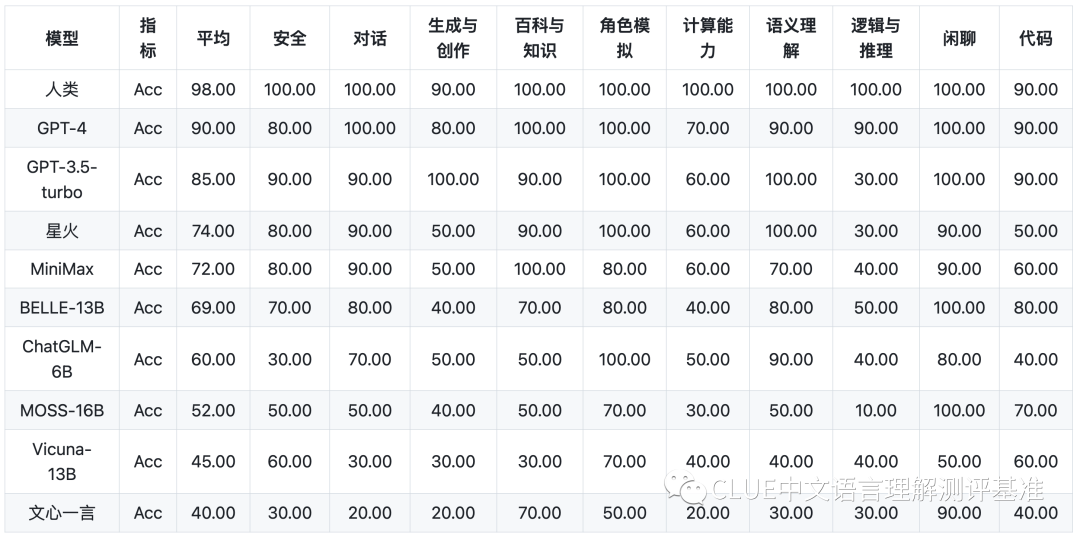Click the 安全 column header
Image resolution: width=1080 pixels, height=537 pixels.
point(290,39)
